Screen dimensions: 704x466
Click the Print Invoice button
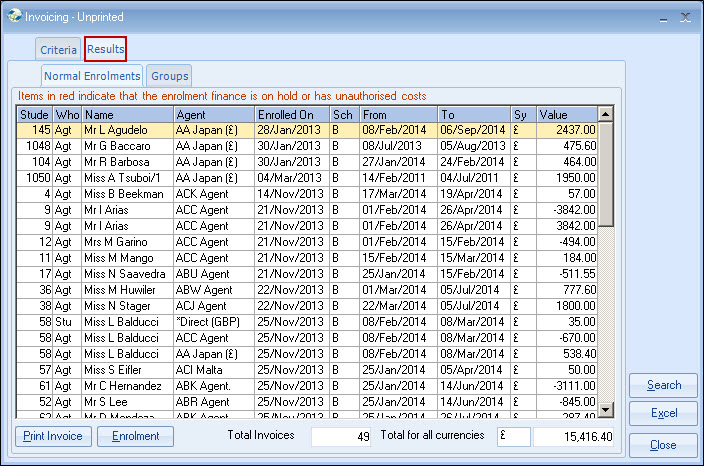pyautogui.click(x=54, y=436)
